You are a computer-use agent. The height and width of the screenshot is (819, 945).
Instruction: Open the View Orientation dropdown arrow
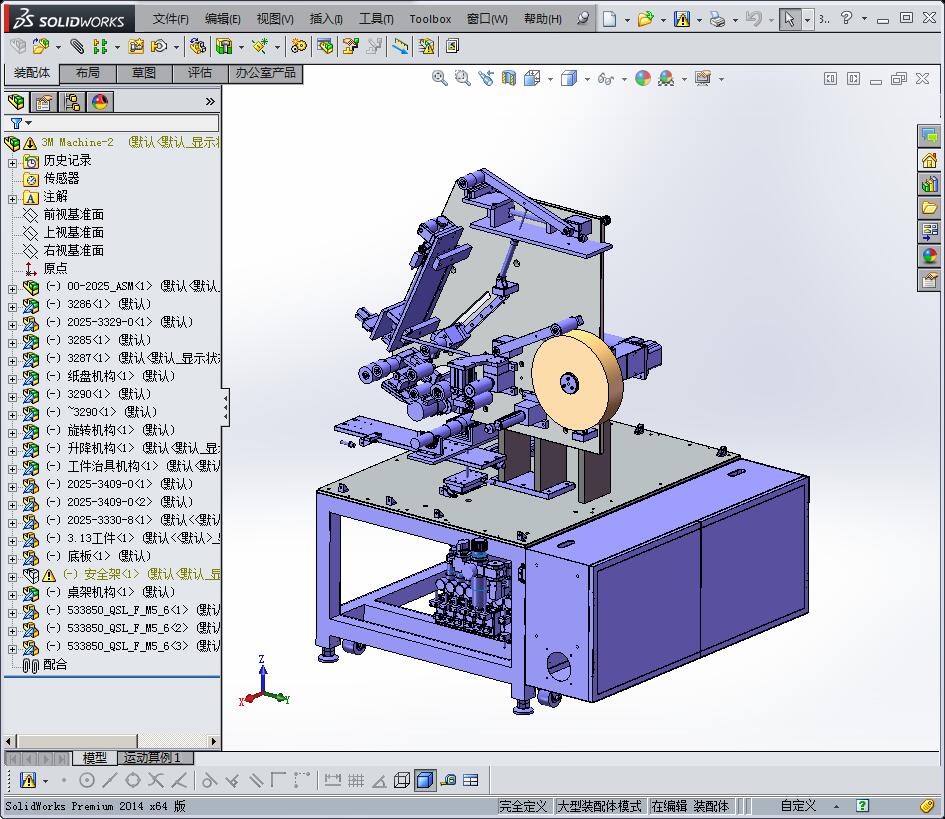pyautogui.click(x=550, y=79)
